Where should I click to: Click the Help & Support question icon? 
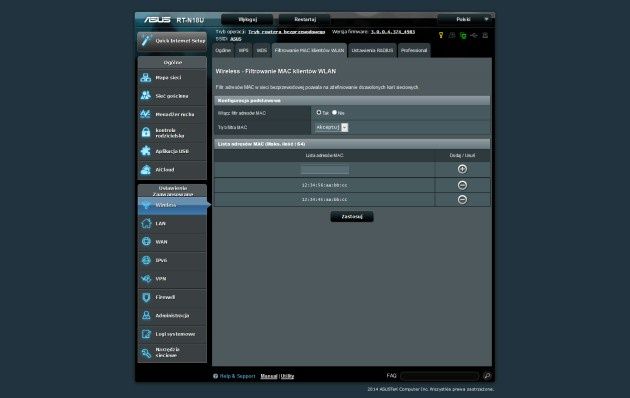point(215,376)
